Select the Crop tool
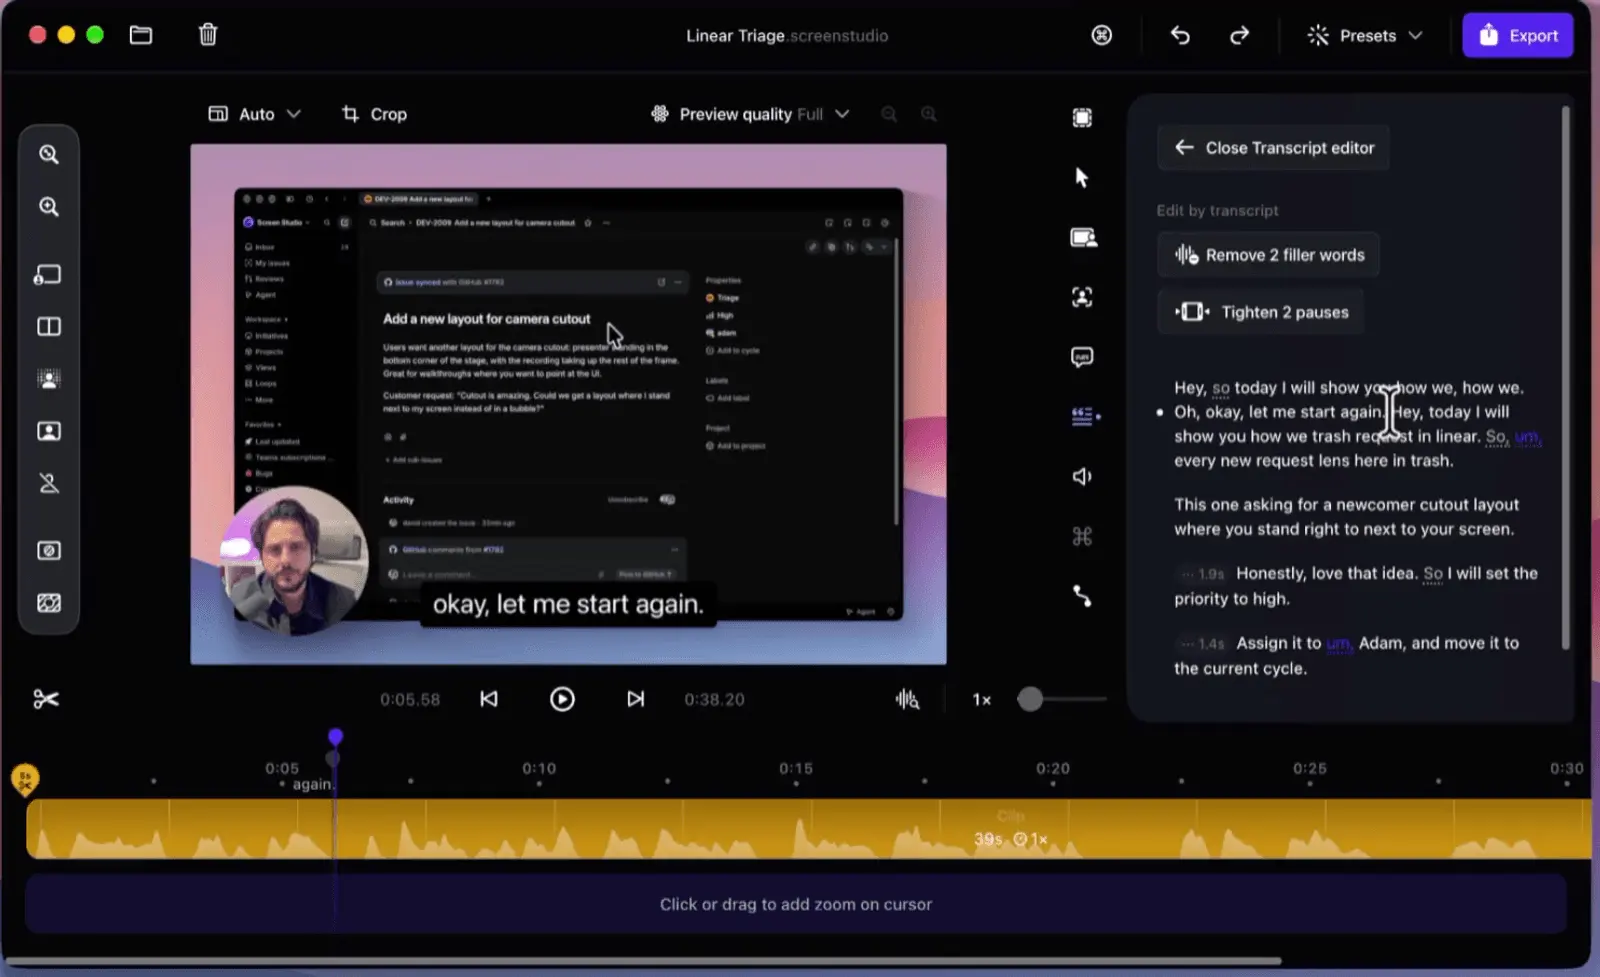The width and height of the screenshot is (1600, 977). [x=374, y=114]
